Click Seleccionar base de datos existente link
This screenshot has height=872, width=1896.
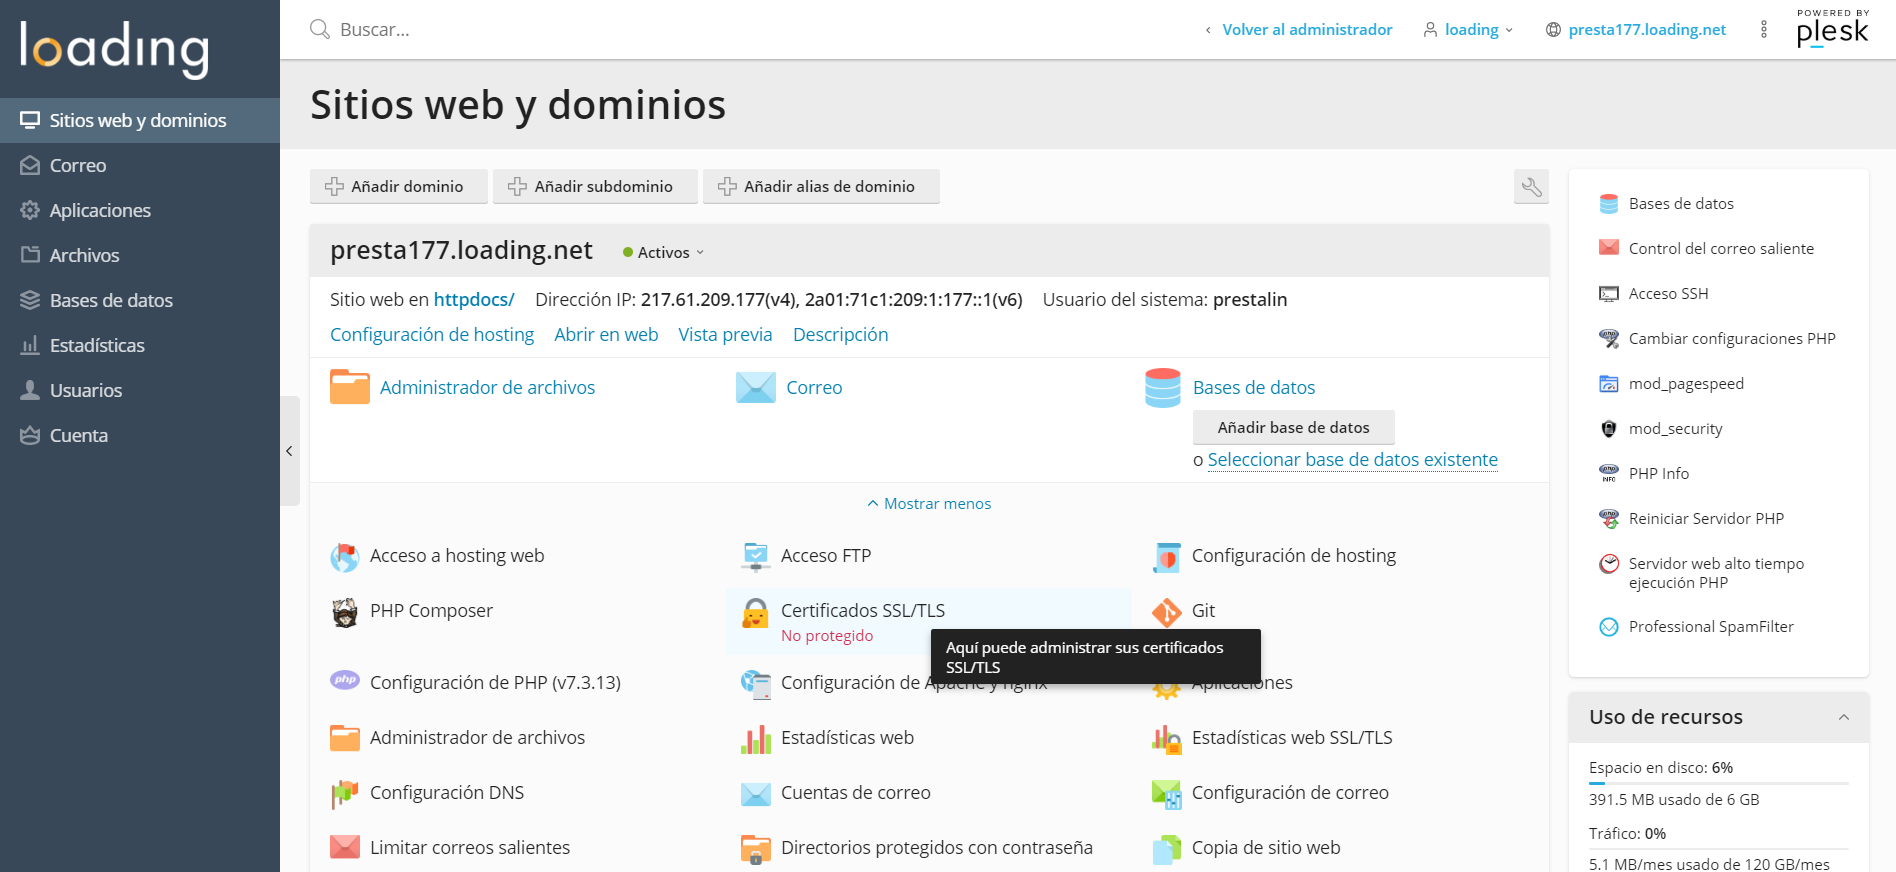(x=1352, y=460)
